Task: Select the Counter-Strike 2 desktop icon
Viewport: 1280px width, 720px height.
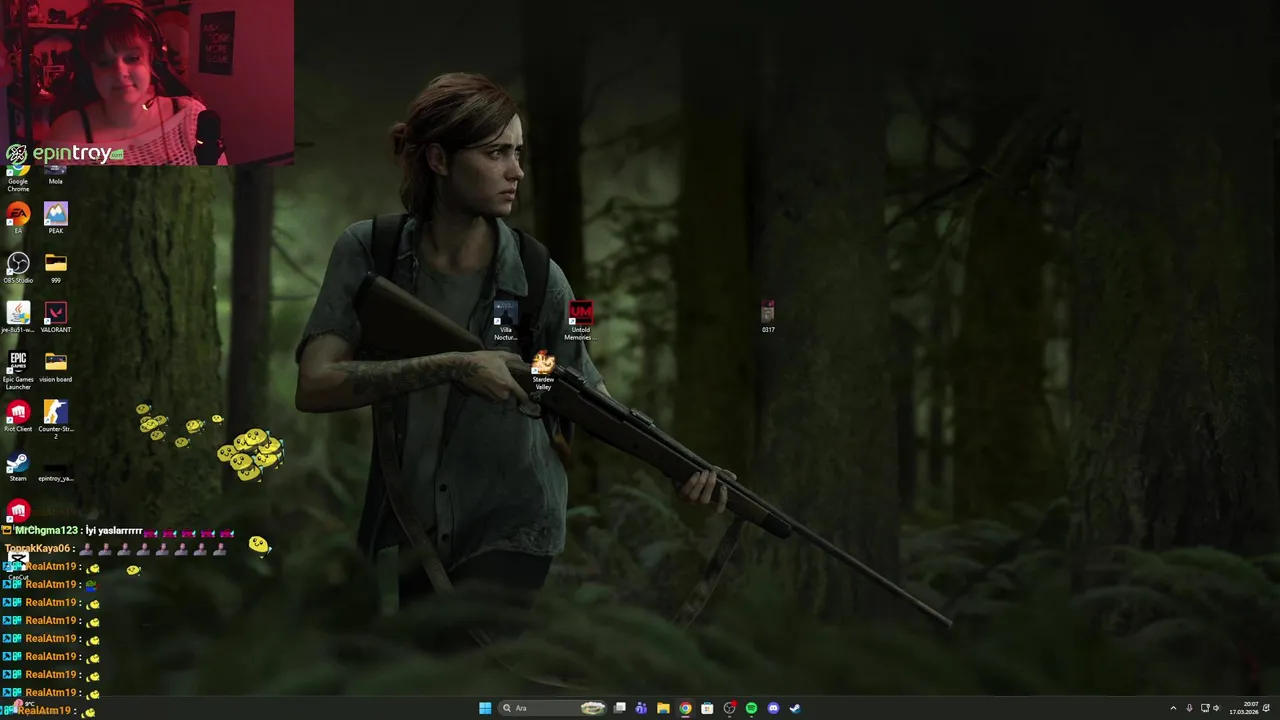Action: (56, 419)
